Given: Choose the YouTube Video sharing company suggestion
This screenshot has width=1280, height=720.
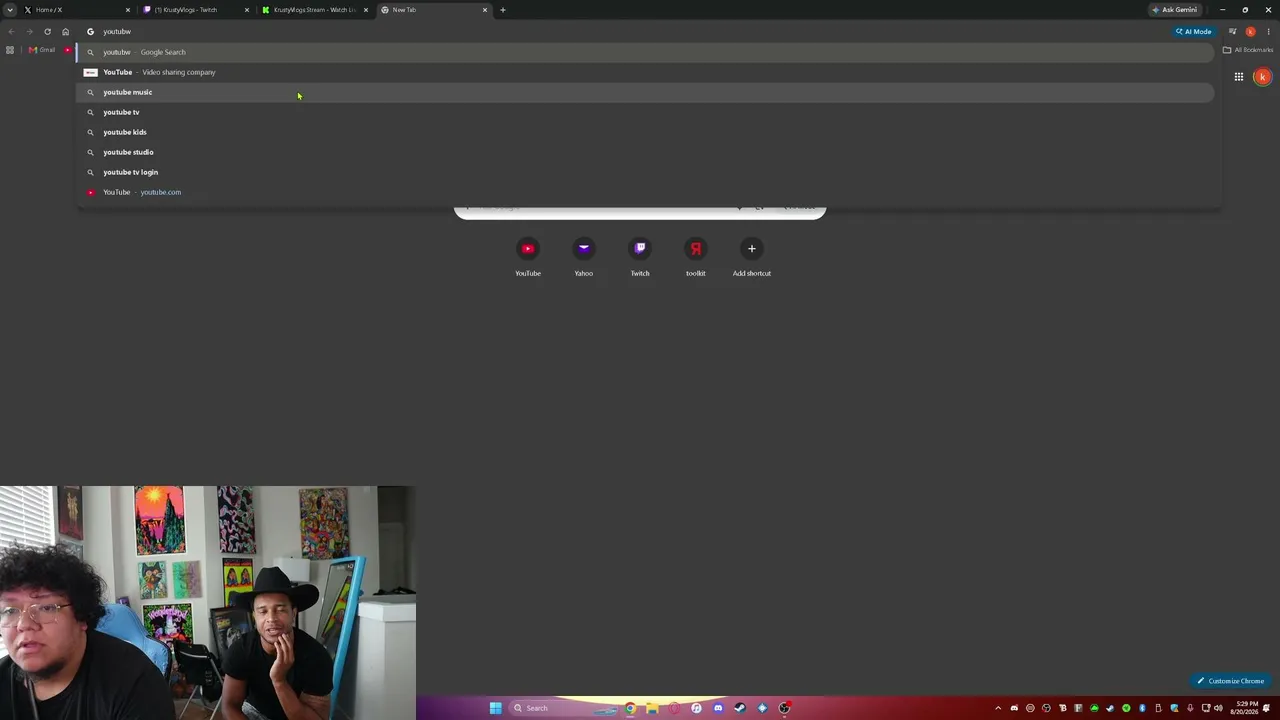Looking at the screenshot, I should [646, 72].
